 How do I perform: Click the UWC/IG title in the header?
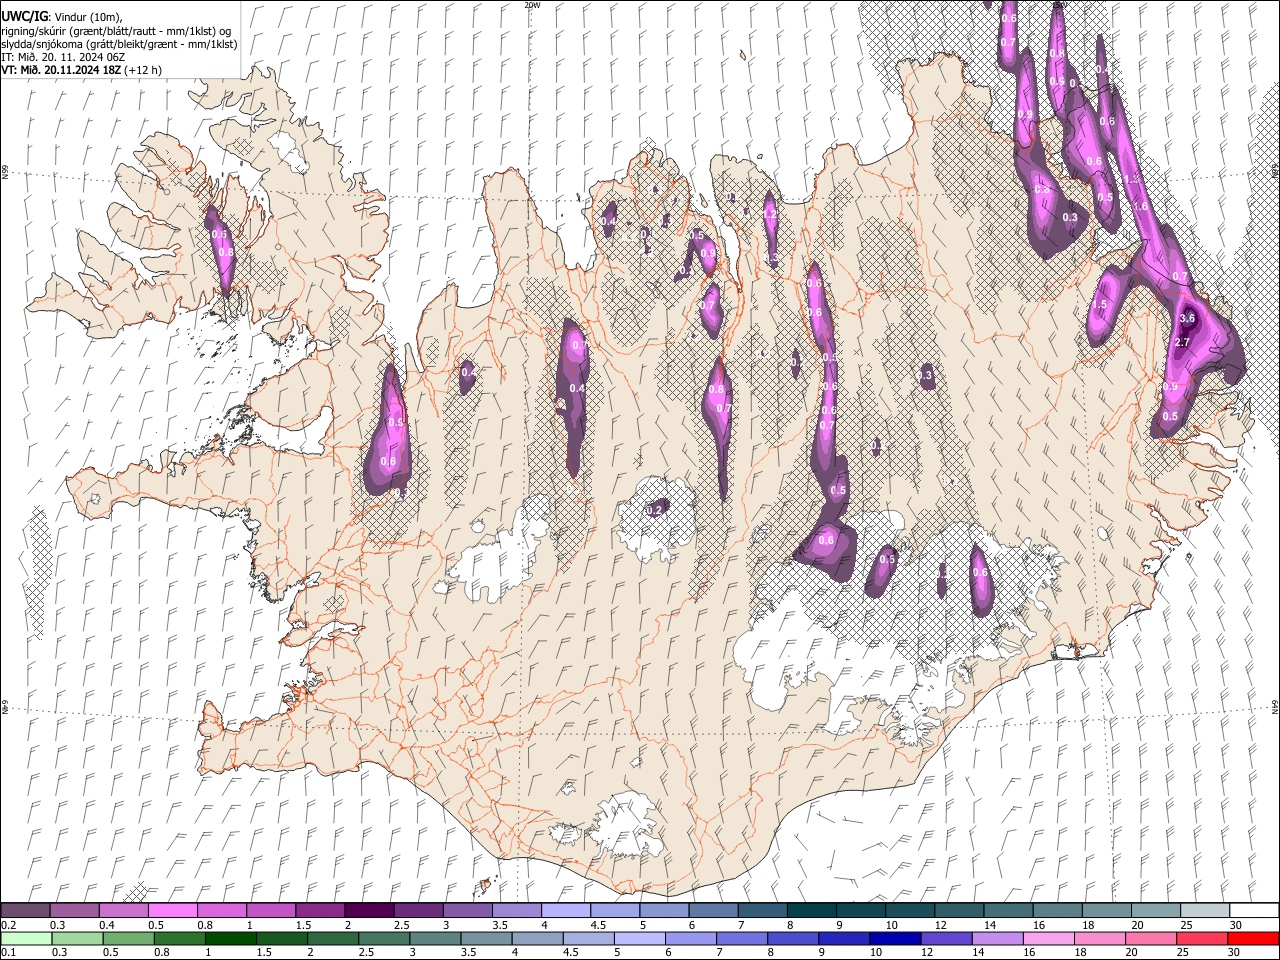pyautogui.click(x=24, y=17)
